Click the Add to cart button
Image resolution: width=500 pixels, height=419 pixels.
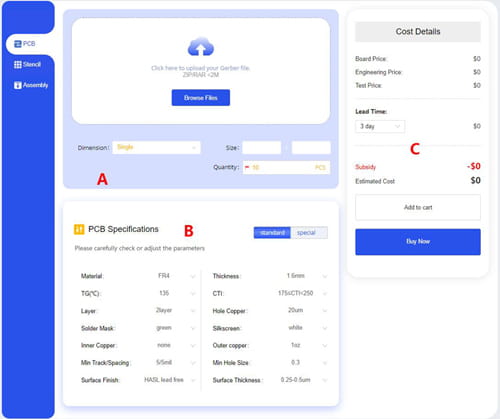coord(418,207)
